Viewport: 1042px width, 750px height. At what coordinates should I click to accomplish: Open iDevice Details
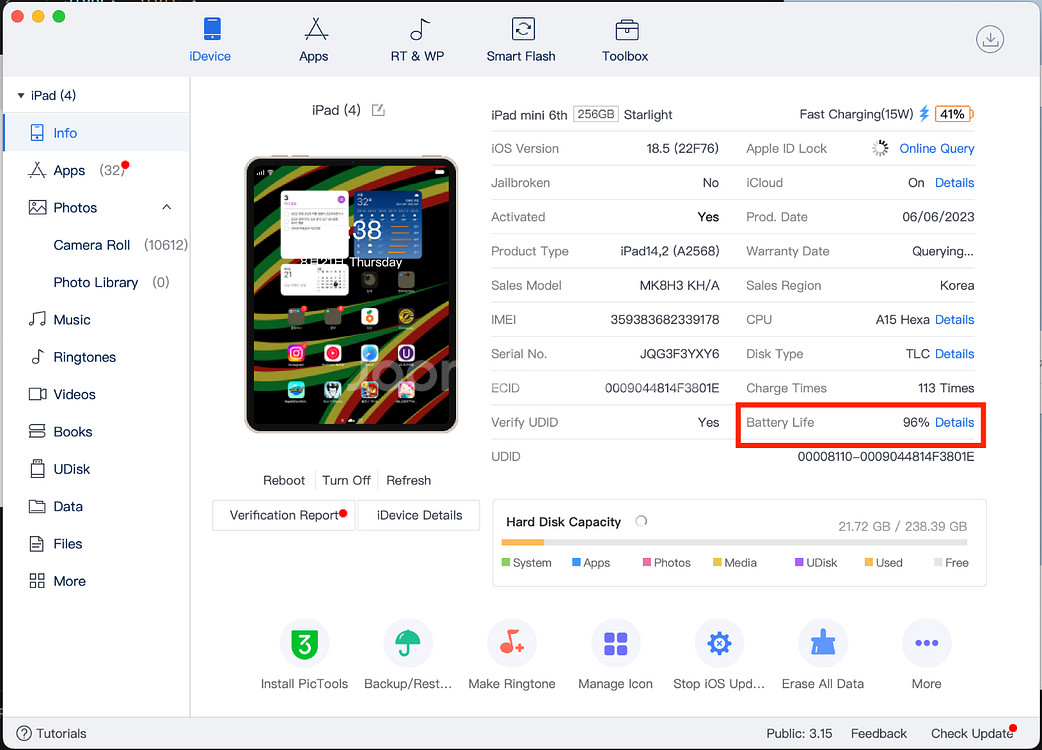pyautogui.click(x=419, y=516)
